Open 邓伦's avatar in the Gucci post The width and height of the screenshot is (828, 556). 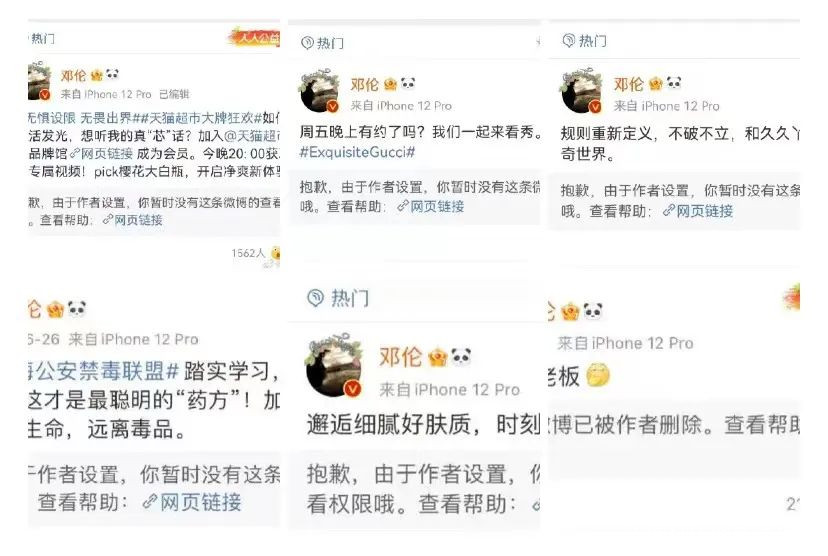click(320, 91)
